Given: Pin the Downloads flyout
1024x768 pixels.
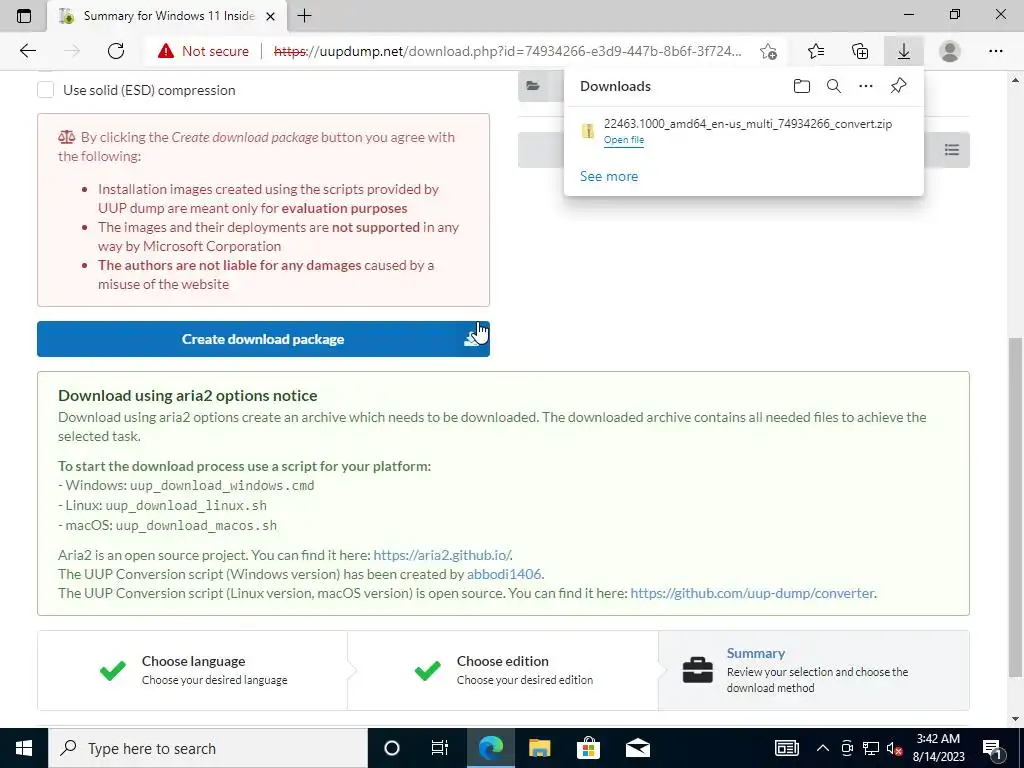Looking at the screenshot, I should 899,86.
